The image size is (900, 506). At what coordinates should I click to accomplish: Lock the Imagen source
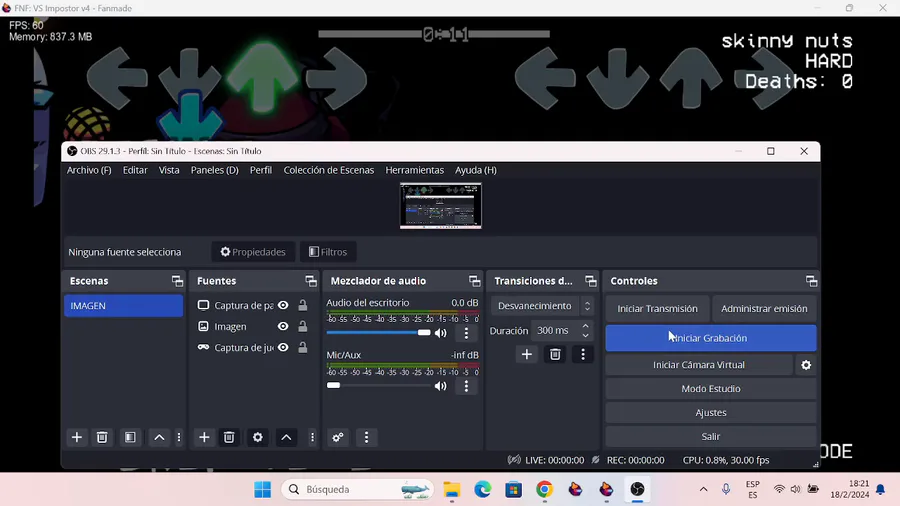(x=302, y=326)
